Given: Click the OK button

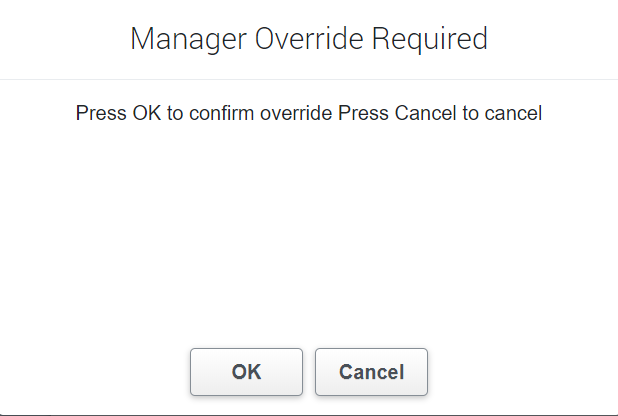Looking at the screenshot, I should click(x=246, y=372).
